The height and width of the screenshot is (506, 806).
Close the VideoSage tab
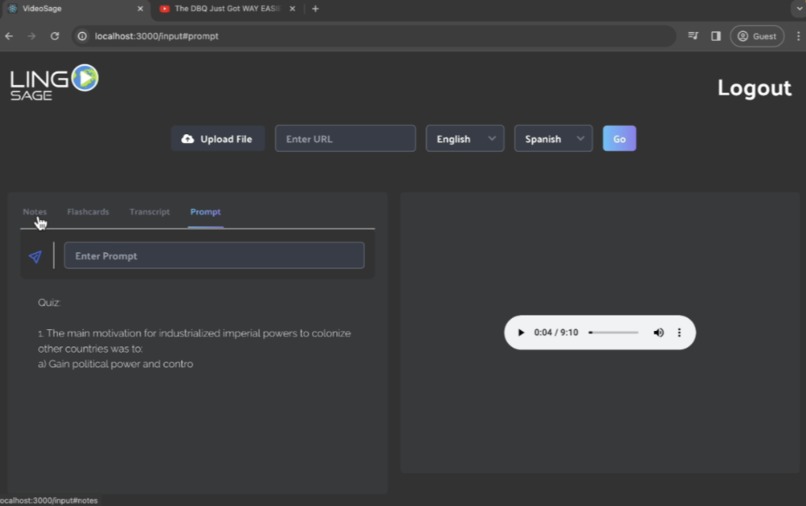tap(140, 9)
